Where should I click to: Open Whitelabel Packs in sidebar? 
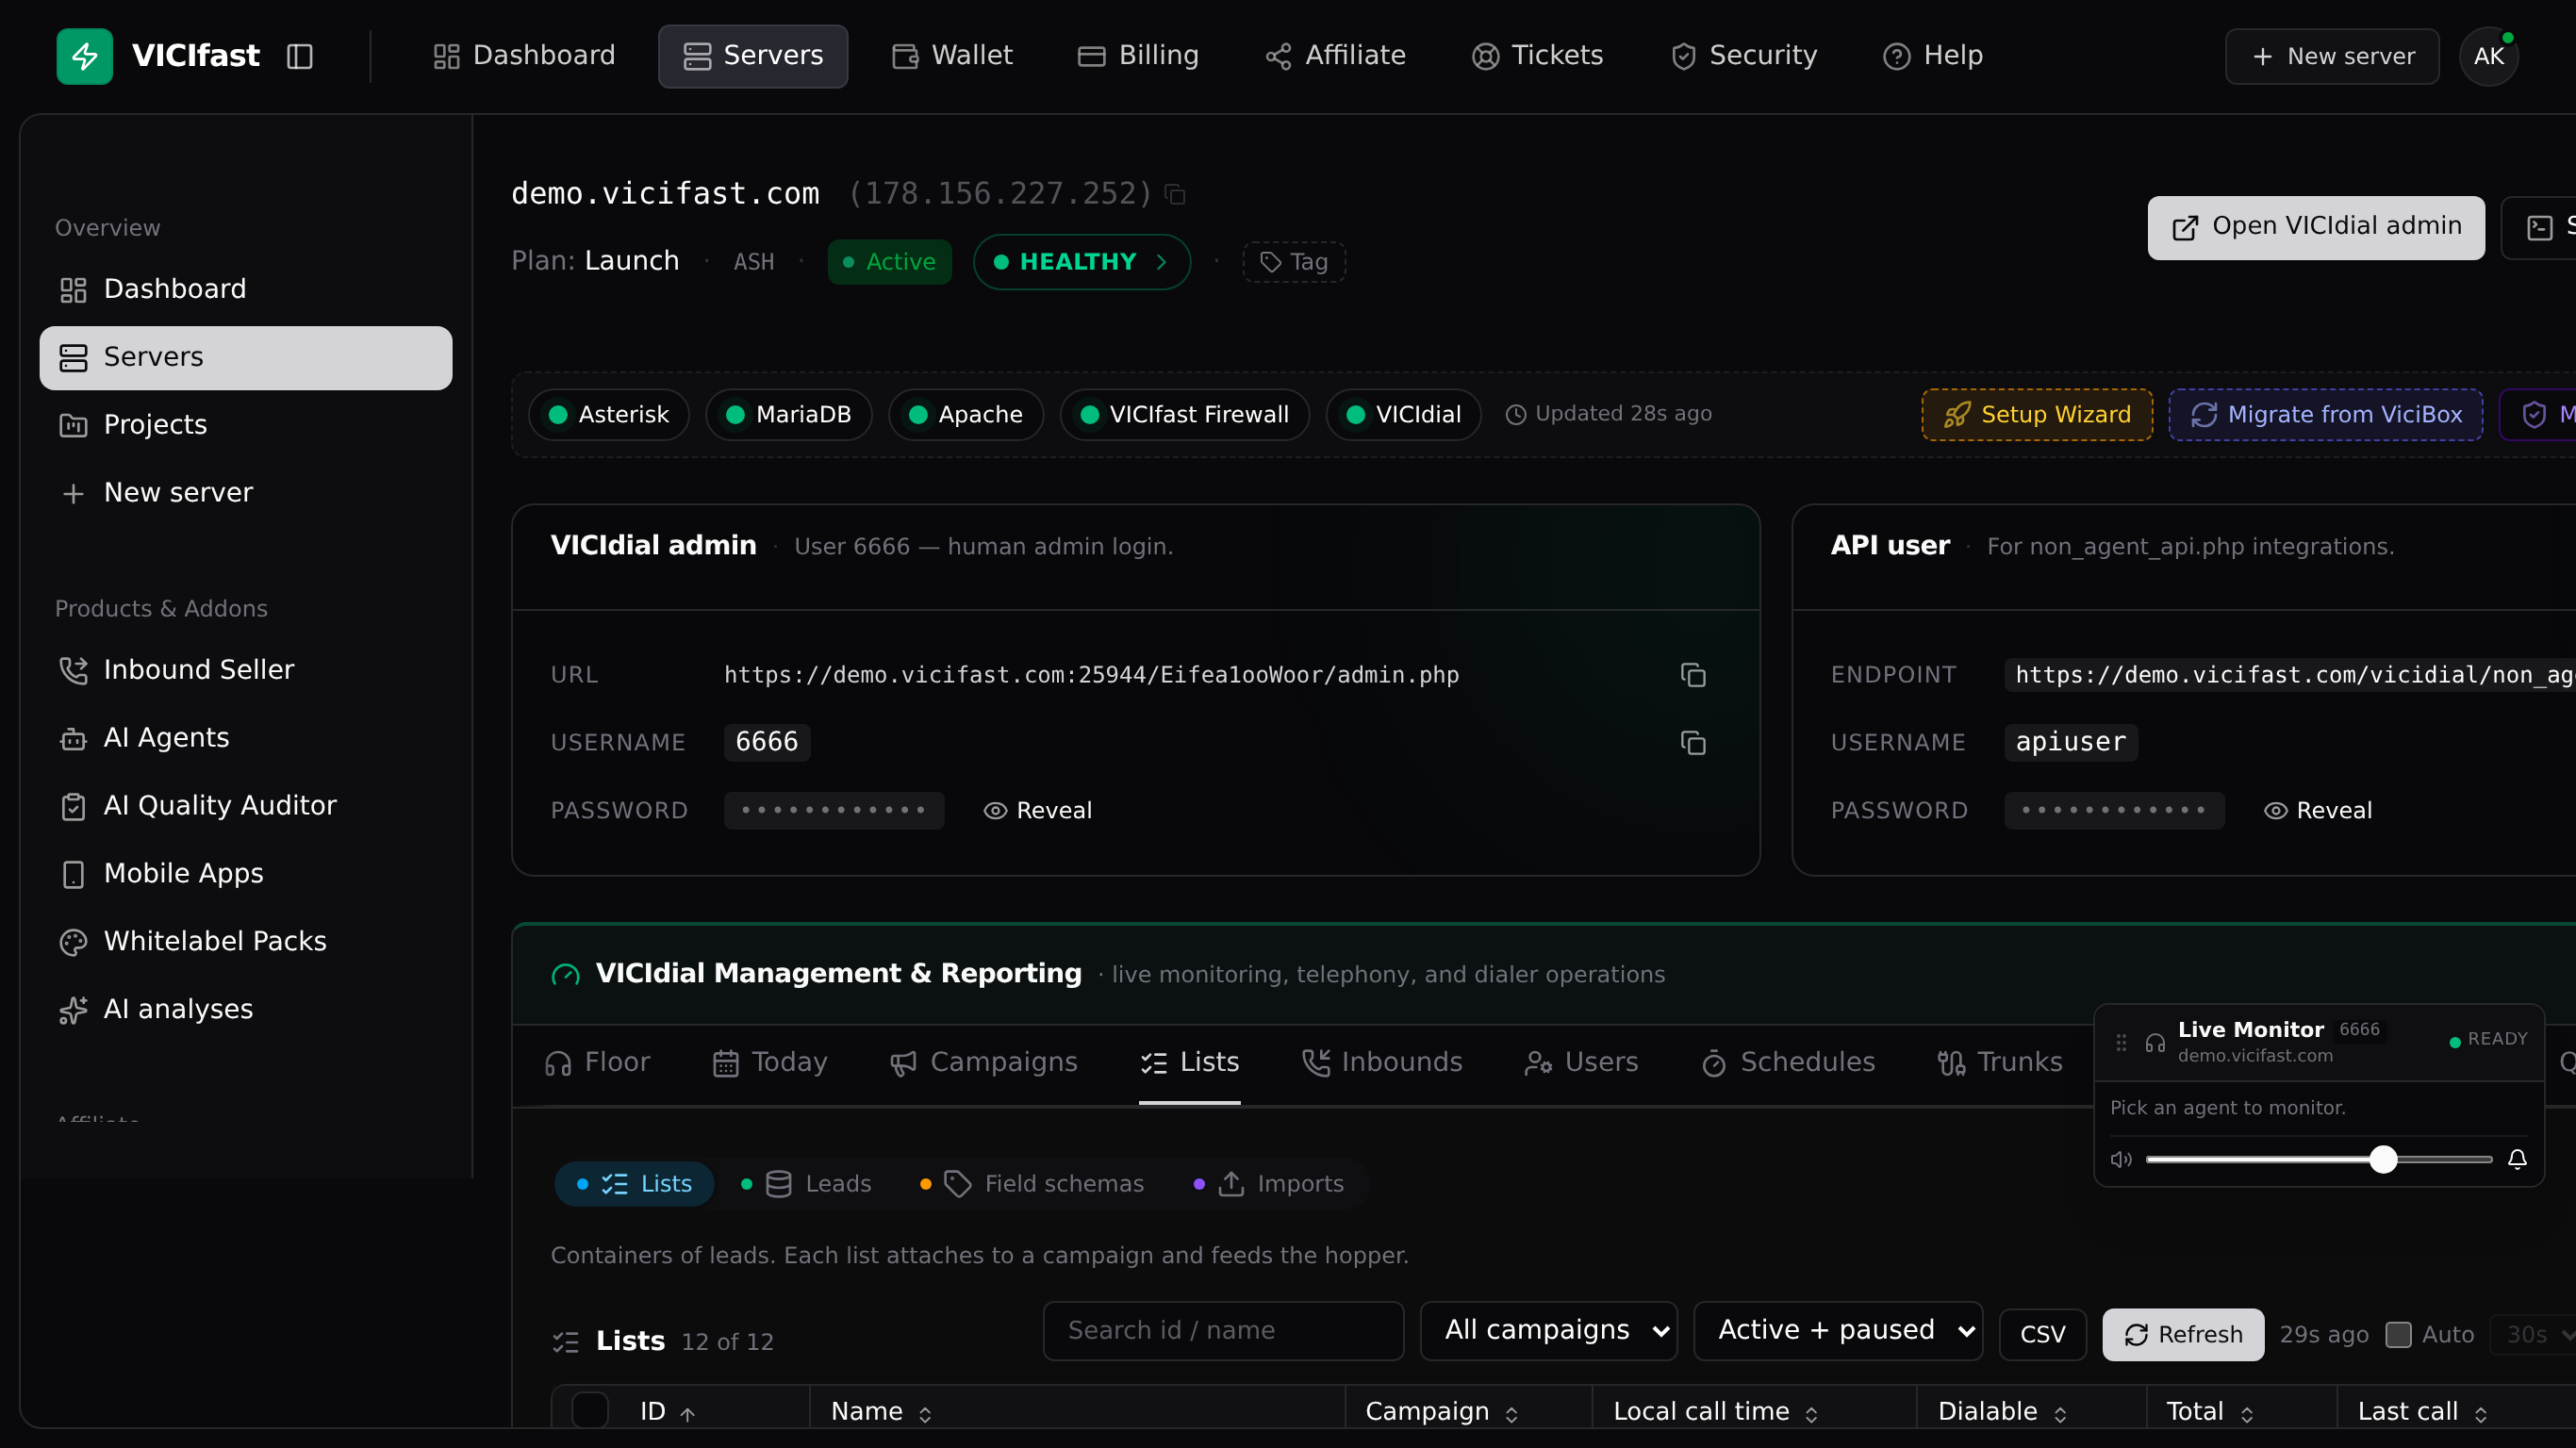pos(246,942)
